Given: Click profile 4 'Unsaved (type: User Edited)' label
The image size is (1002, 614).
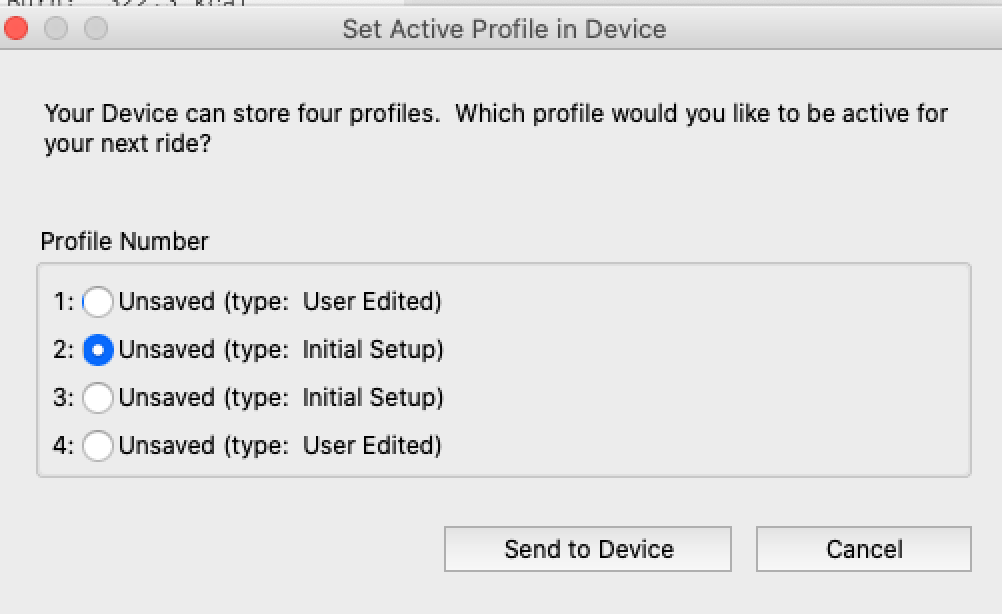Looking at the screenshot, I should [x=280, y=445].
